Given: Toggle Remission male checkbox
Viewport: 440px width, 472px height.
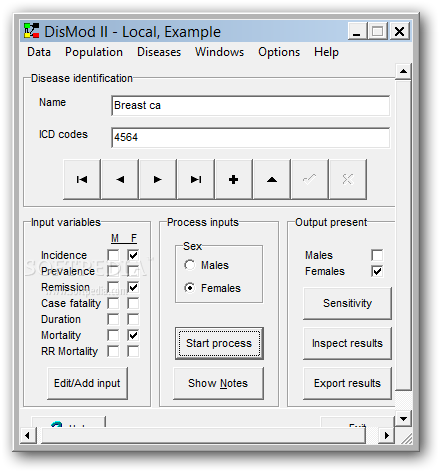Looking at the screenshot, I should (x=113, y=287).
